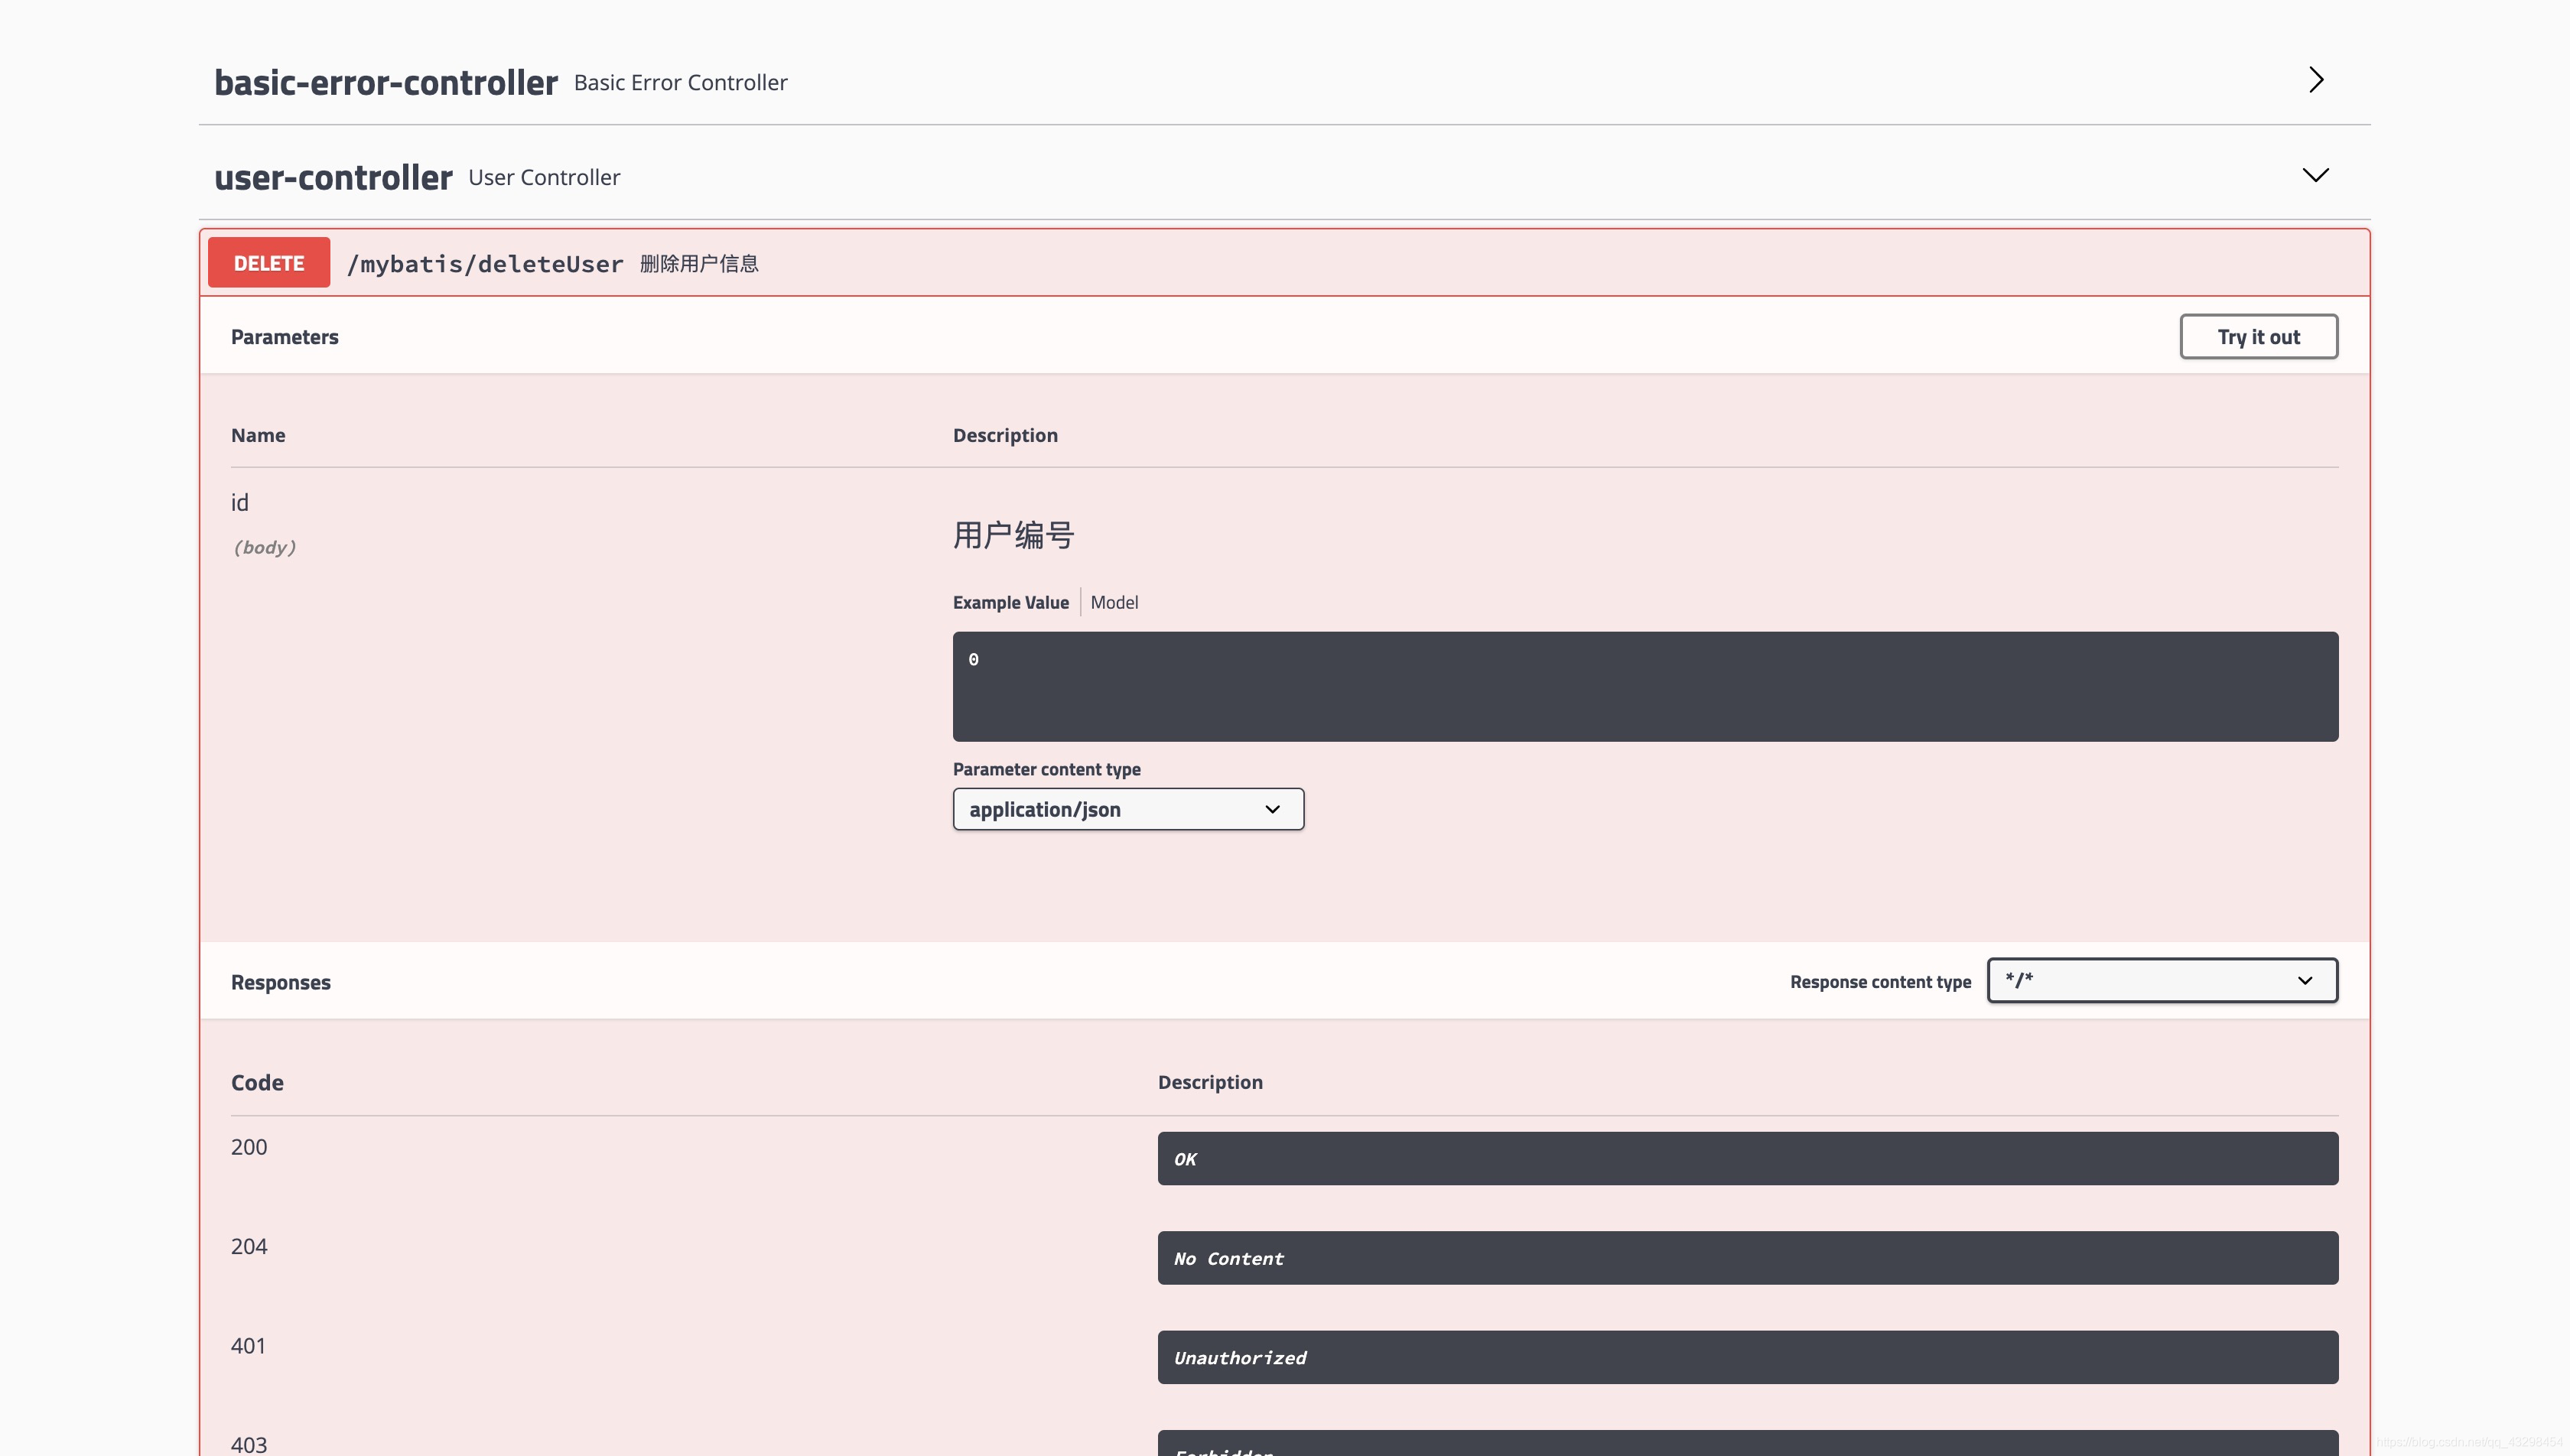Click the example value code box
2570x1456 pixels.
click(1645, 686)
